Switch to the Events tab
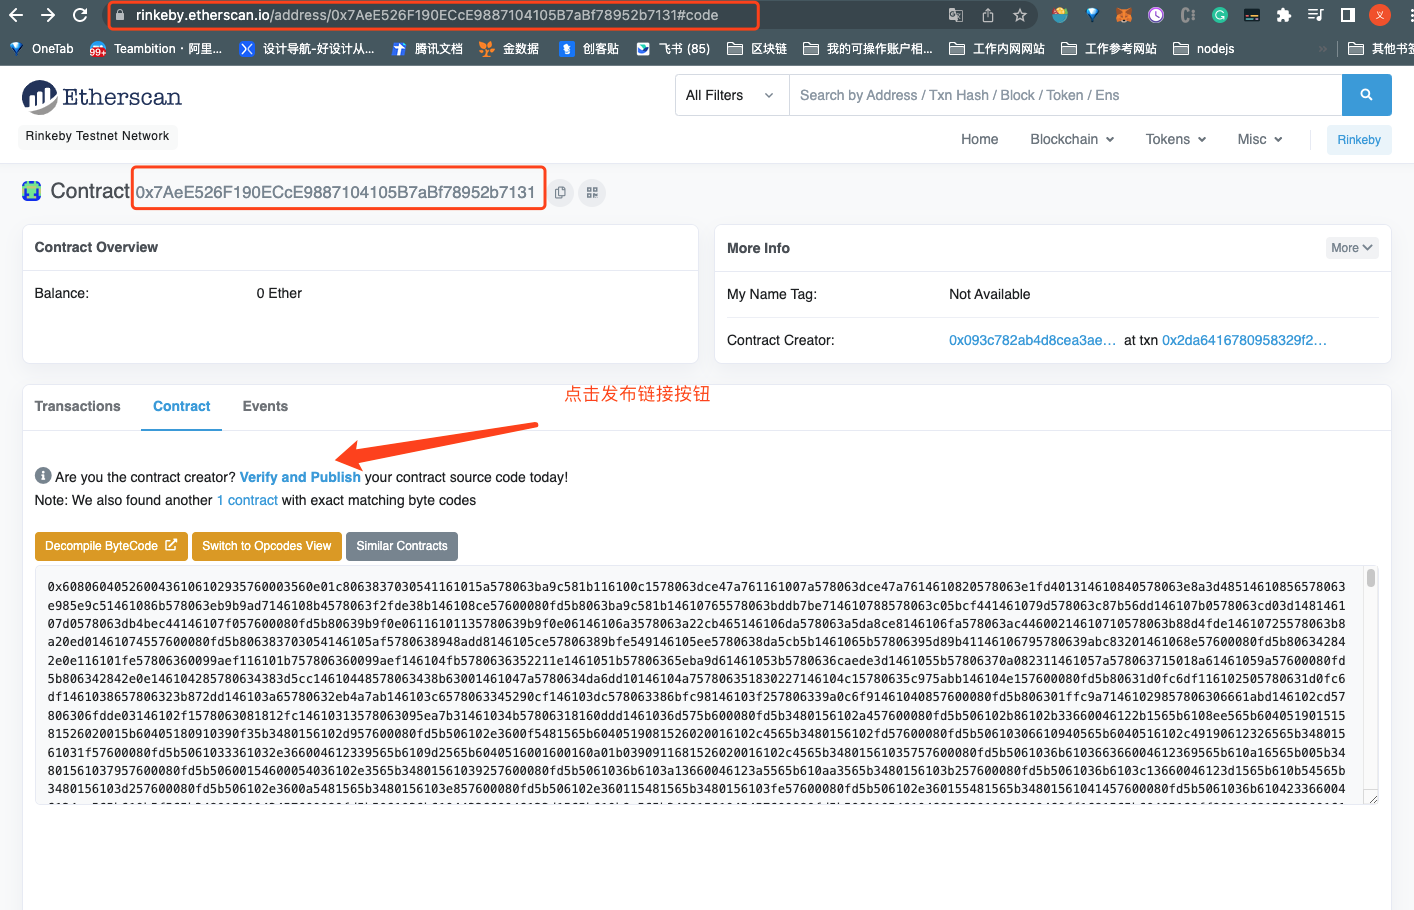 pyautogui.click(x=264, y=406)
